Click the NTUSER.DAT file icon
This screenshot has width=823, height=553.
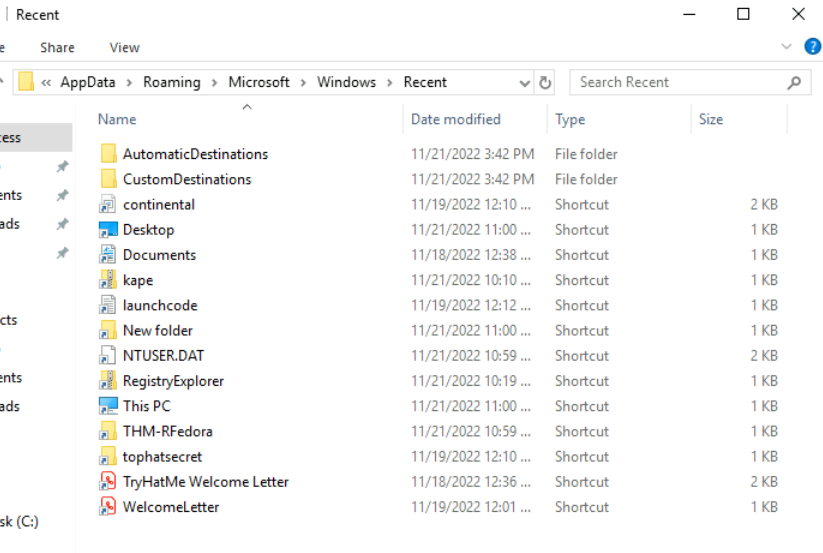[x=108, y=356]
